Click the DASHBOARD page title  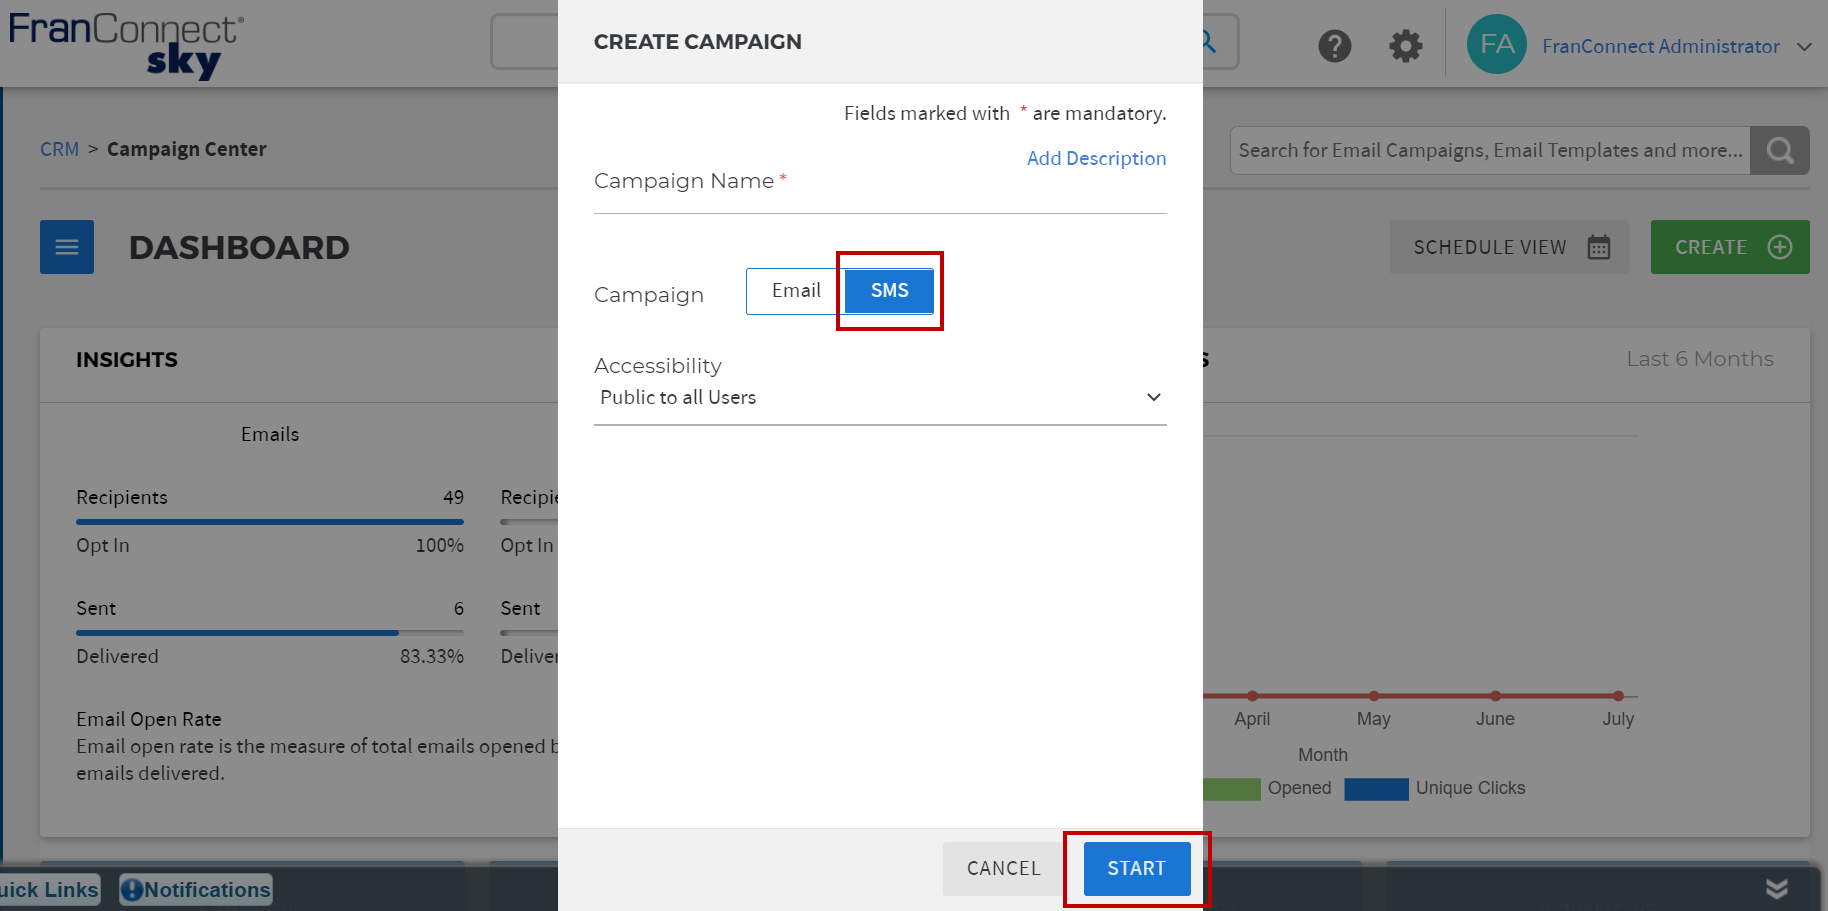[239, 248]
